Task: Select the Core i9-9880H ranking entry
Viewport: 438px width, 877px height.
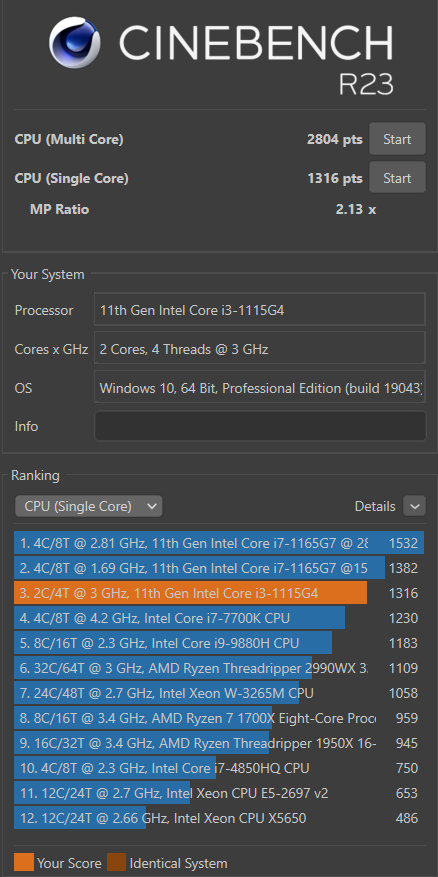Action: coord(219,643)
